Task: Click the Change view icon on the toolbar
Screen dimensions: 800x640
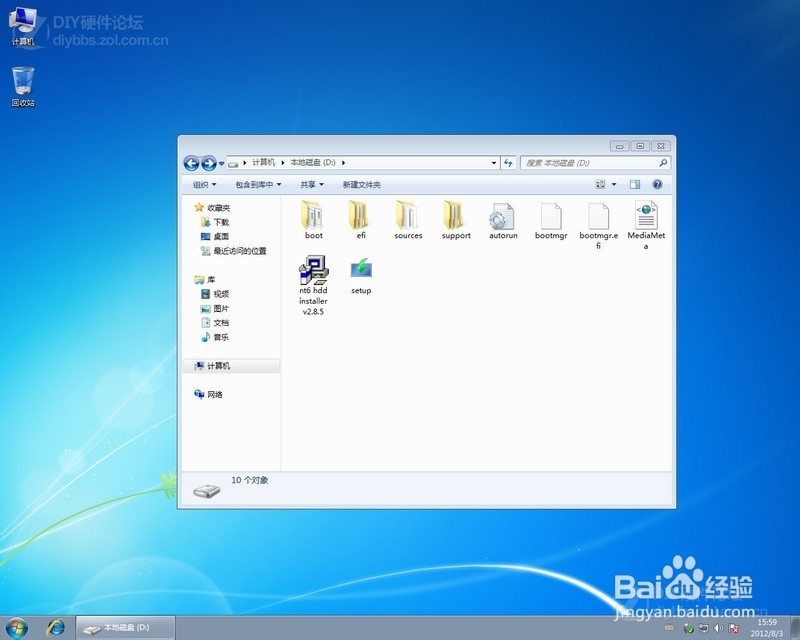Action: coord(600,184)
